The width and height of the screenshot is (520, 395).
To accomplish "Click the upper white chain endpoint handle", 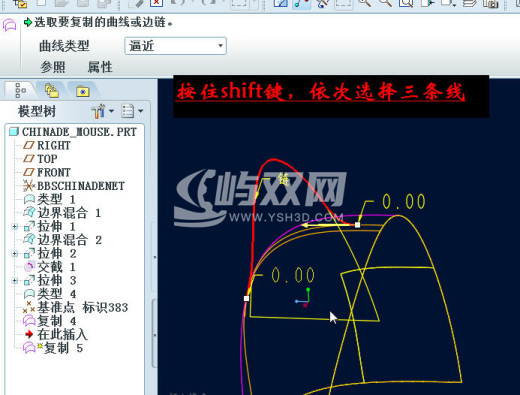I will tap(357, 225).
